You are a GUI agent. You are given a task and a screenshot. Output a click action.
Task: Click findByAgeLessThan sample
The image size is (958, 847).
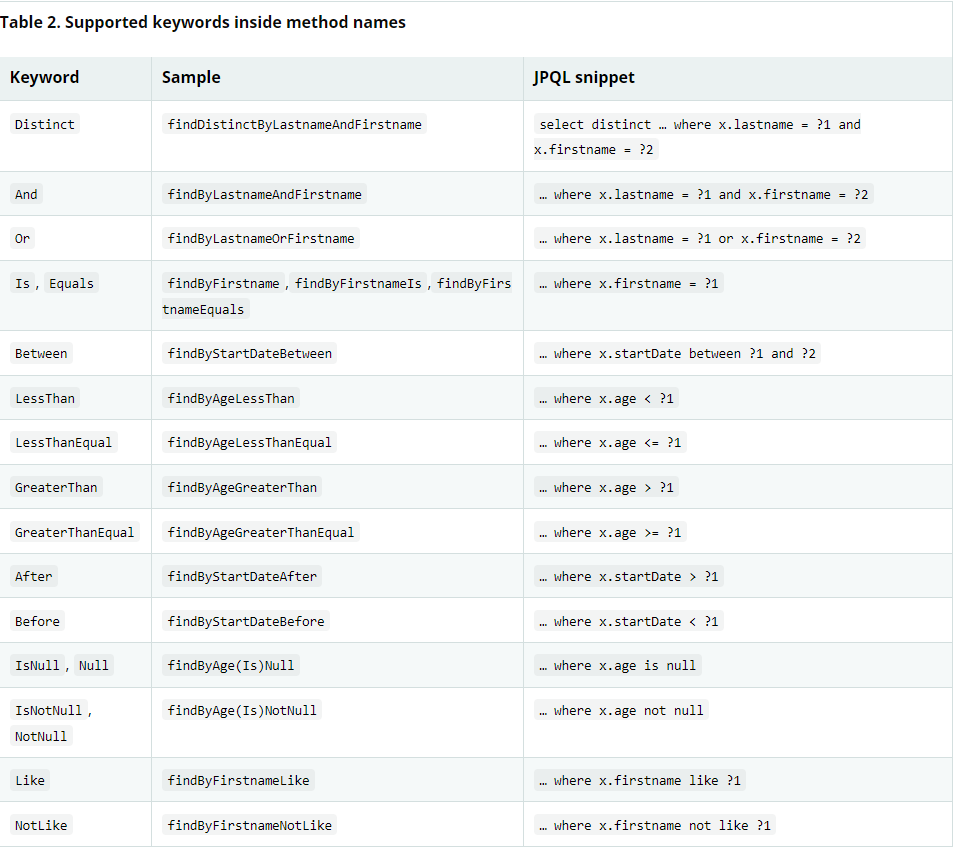[x=231, y=398]
